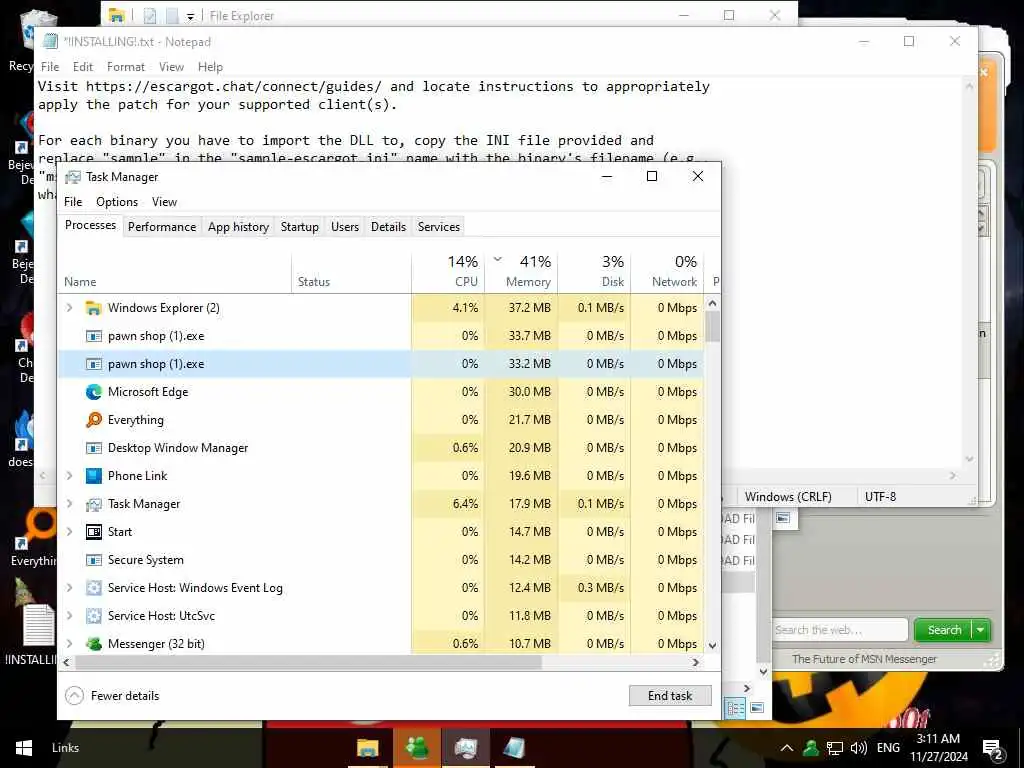Open Task Manager Options menu
This screenshot has height=768, width=1024.
pyautogui.click(x=117, y=202)
